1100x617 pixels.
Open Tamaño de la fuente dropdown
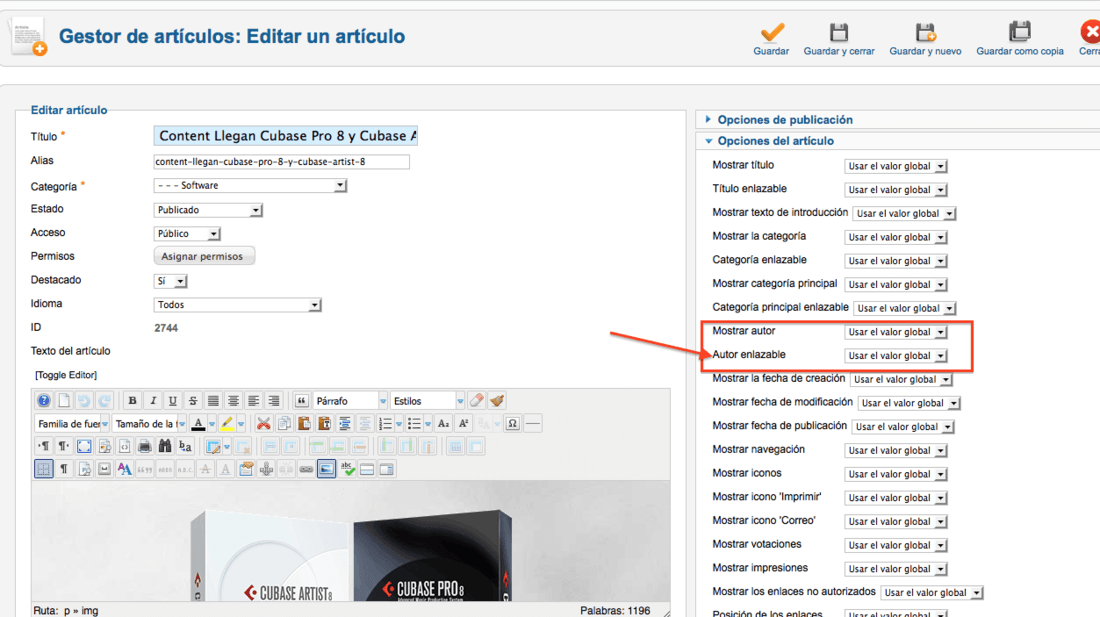[149, 423]
